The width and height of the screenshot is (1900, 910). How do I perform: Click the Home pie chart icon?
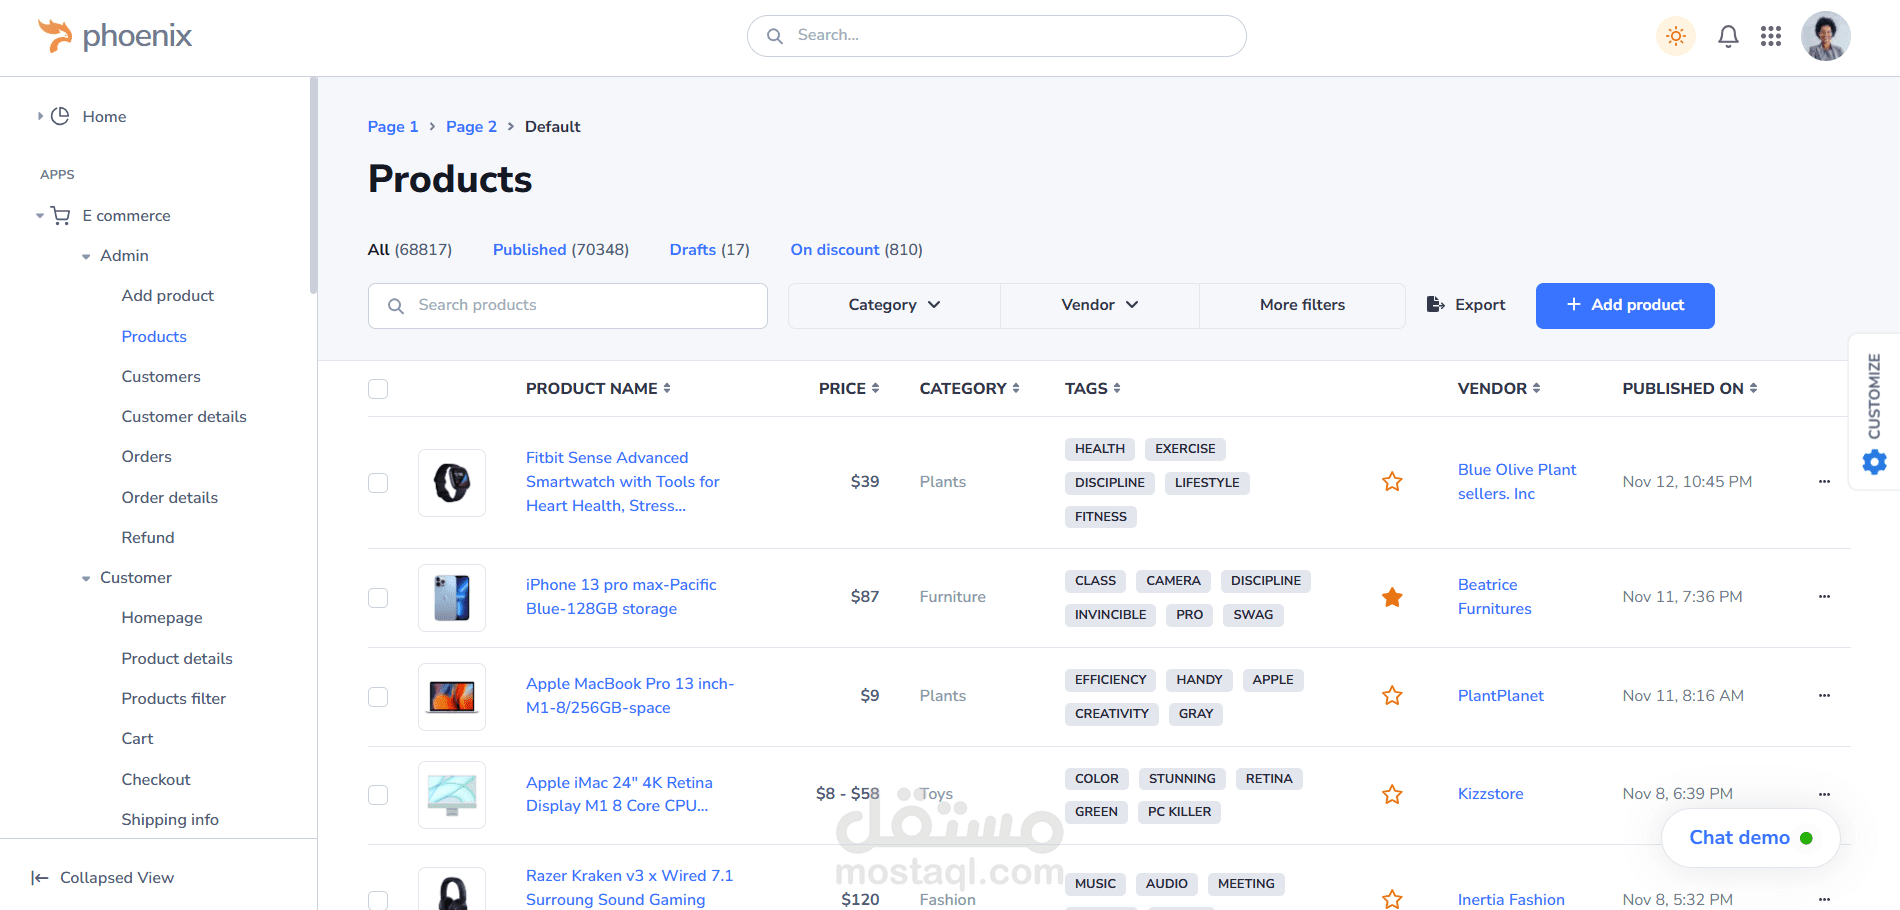point(60,116)
